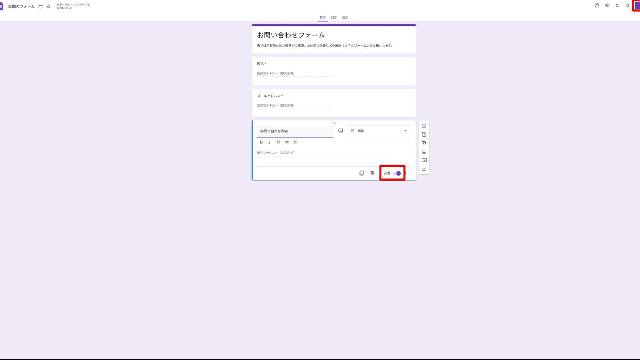Insert a link in question title
The height and width of the screenshot is (360, 640).
click(287, 142)
